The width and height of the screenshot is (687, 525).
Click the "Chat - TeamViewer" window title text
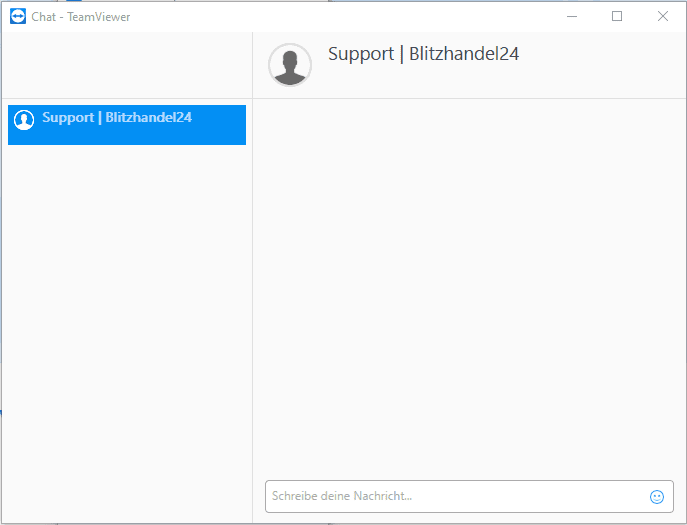click(81, 17)
